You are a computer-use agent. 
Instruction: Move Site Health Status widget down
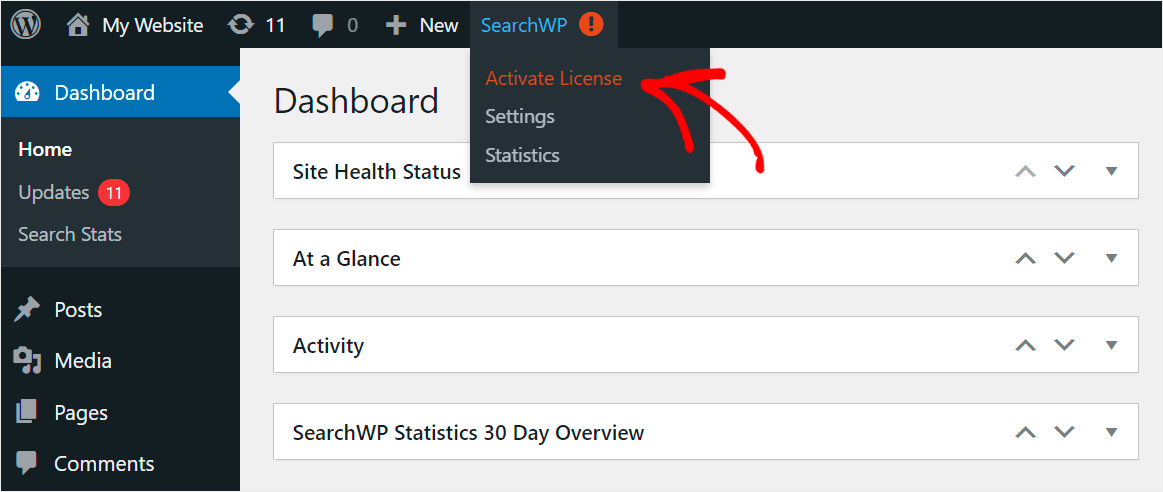pyautogui.click(x=1064, y=171)
